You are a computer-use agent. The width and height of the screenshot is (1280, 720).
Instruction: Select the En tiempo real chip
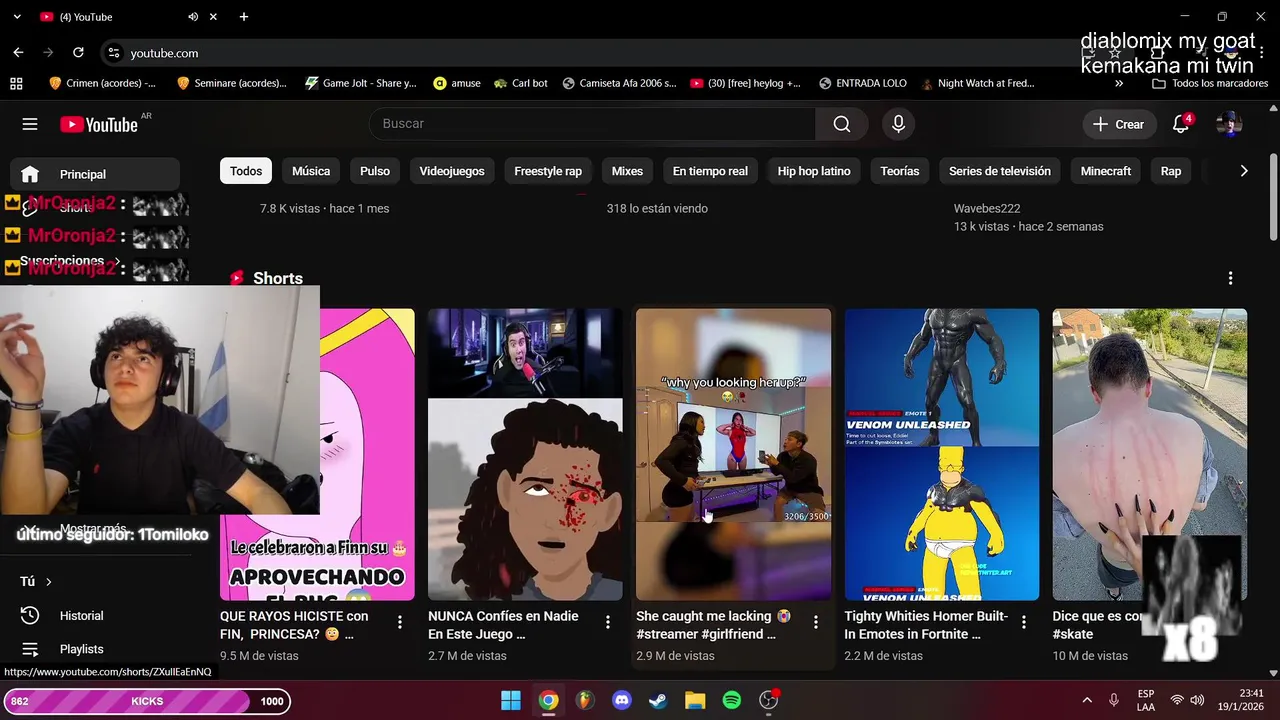click(710, 171)
